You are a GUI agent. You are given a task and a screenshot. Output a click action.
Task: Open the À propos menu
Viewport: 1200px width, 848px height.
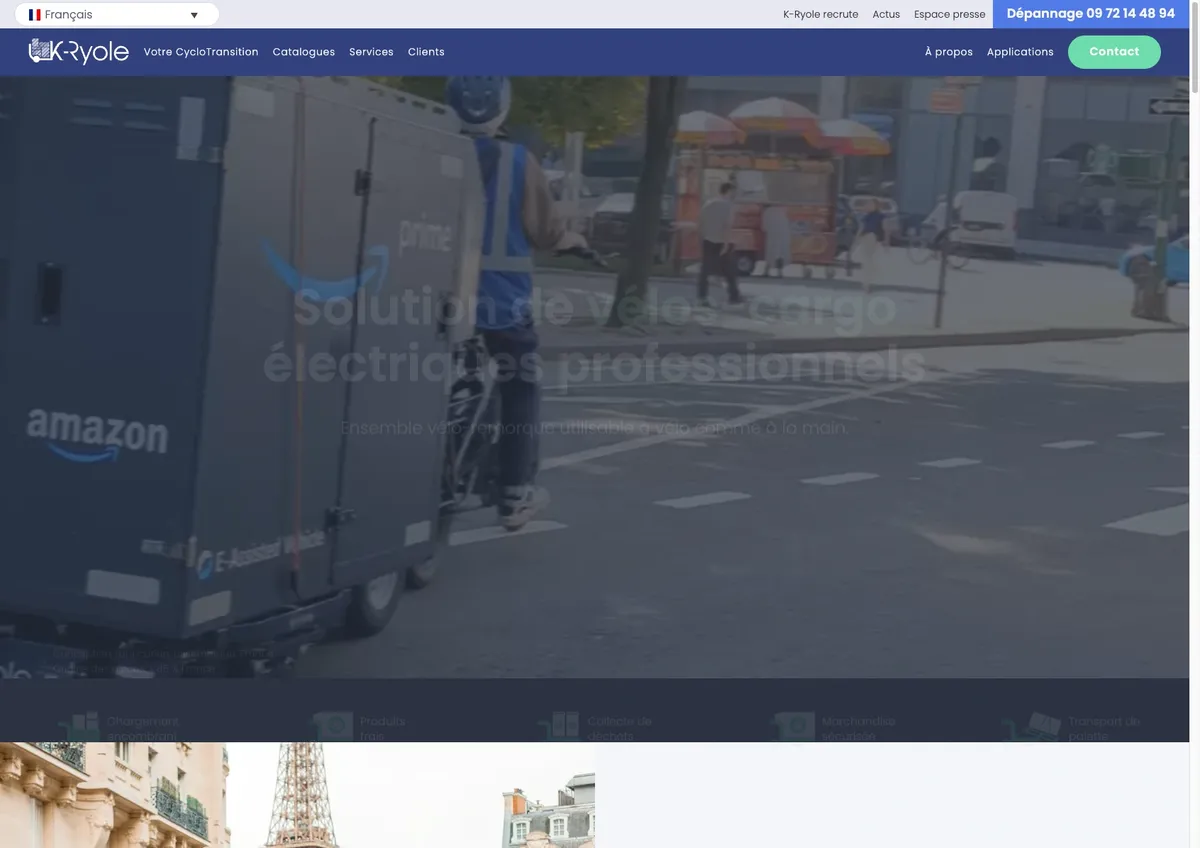pyautogui.click(x=949, y=52)
